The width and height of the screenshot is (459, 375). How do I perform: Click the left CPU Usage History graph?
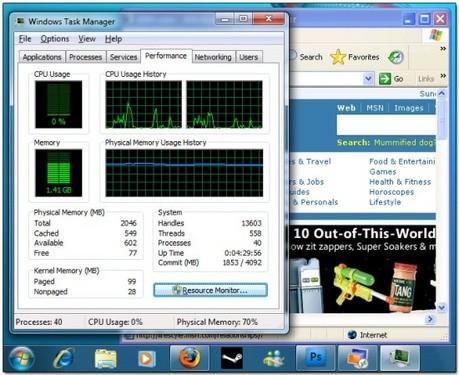[x=144, y=104]
